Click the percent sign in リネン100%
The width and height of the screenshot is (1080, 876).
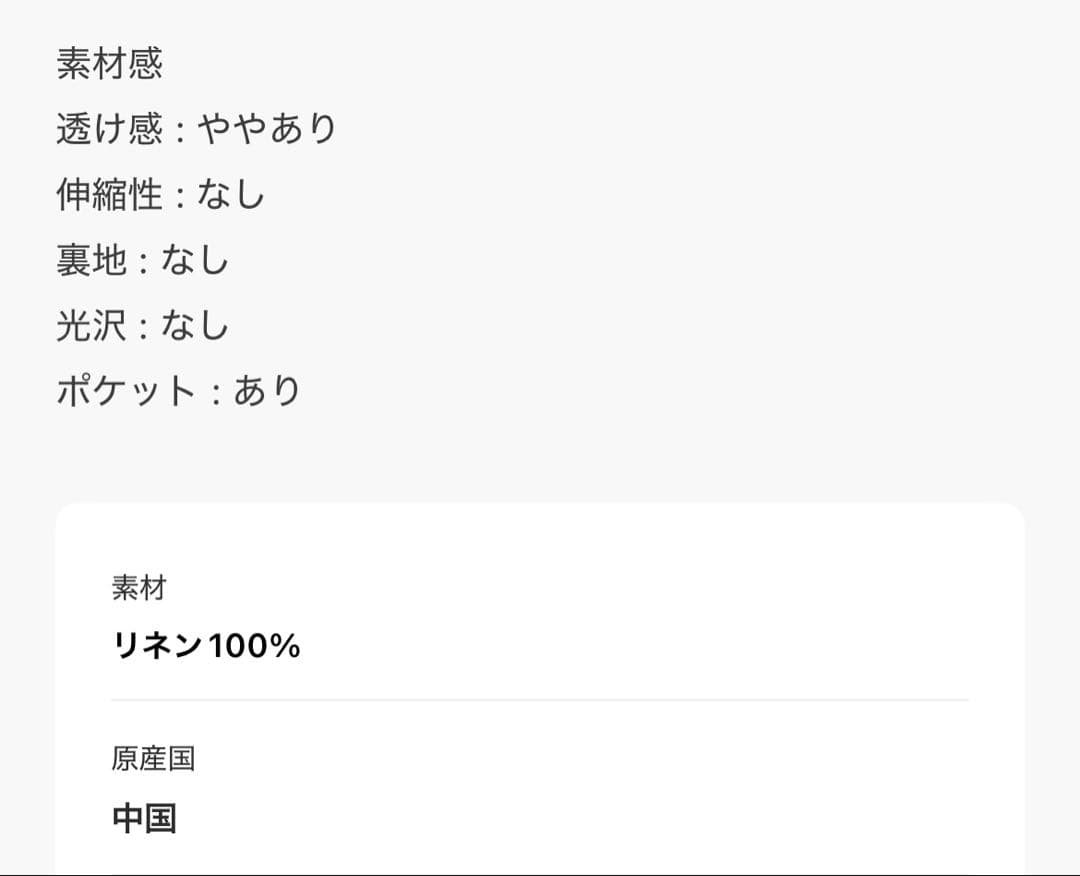click(x=286, y=646)
